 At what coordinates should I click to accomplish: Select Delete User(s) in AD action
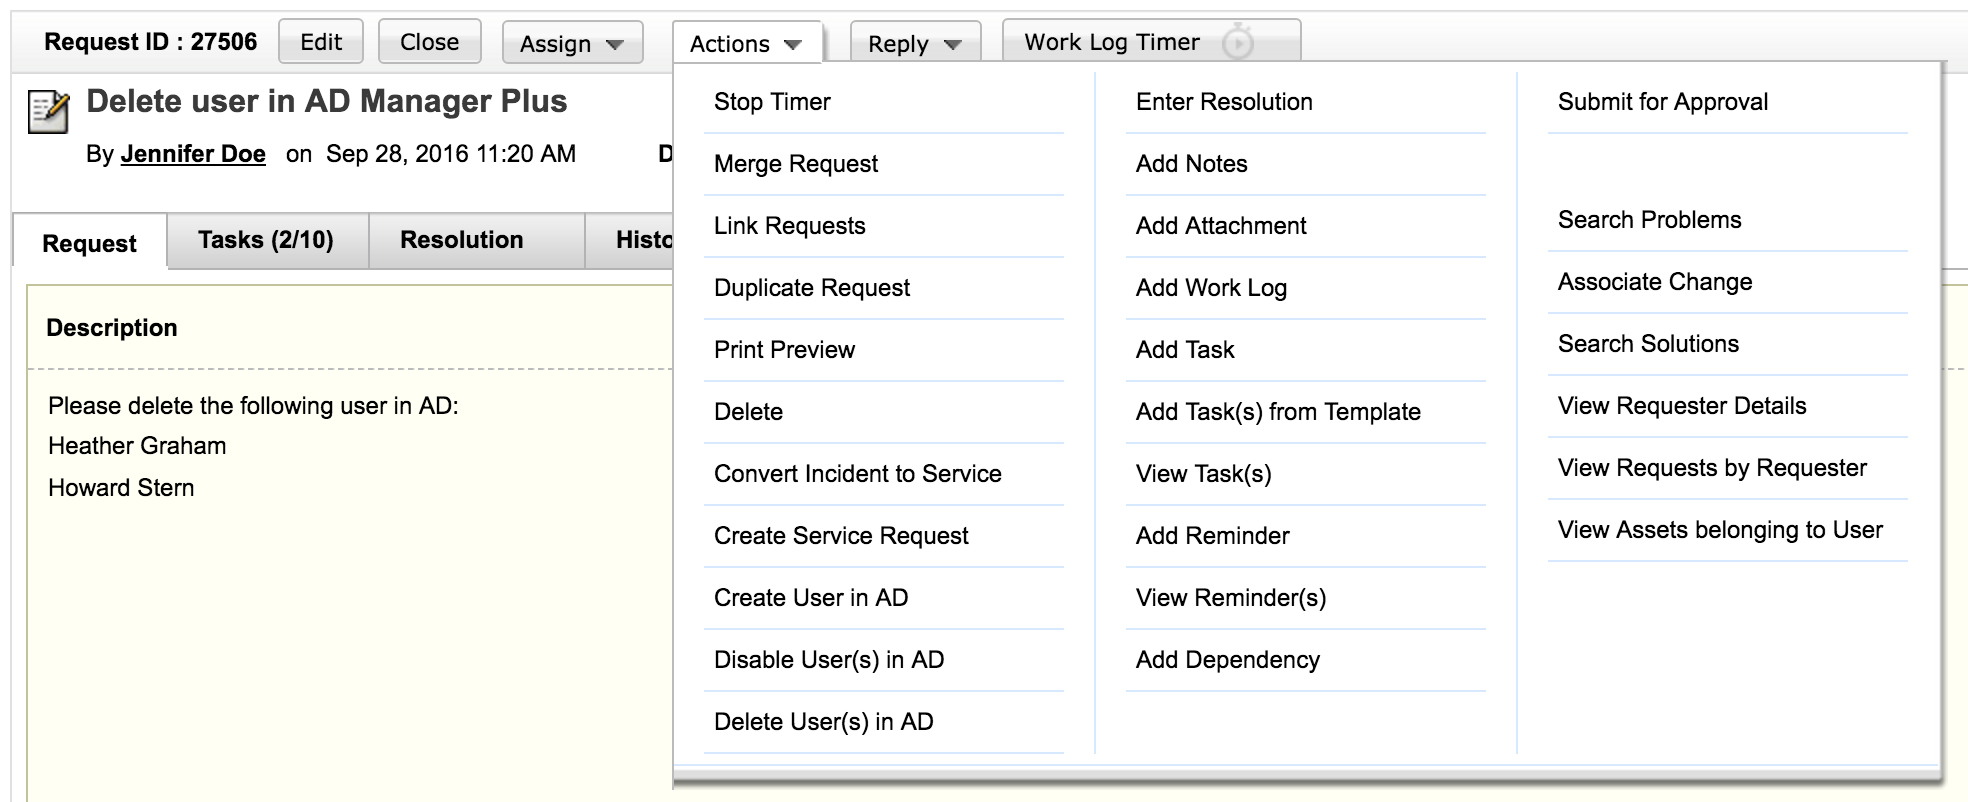(x=823, y=722)
